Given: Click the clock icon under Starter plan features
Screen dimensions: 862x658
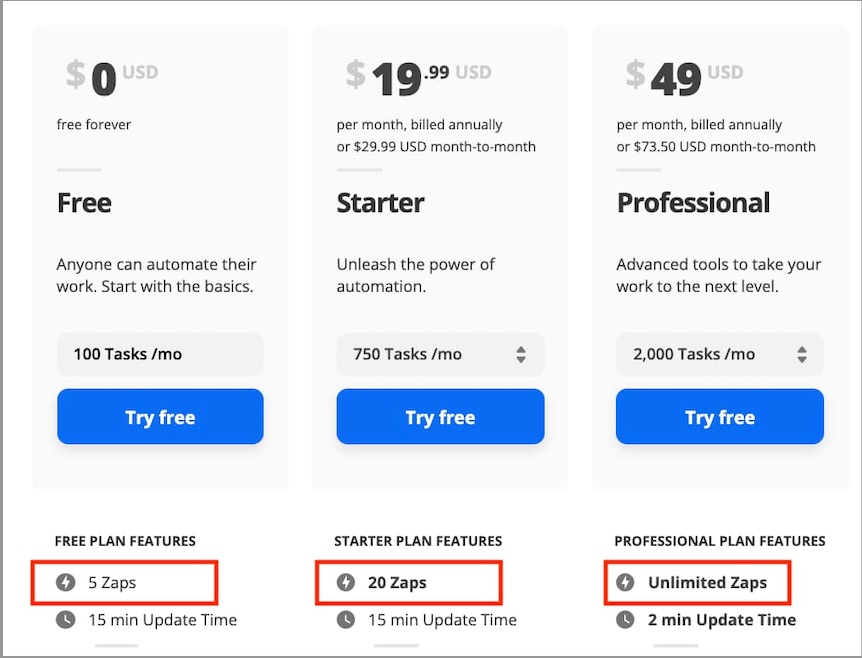Looking at the screenshot, I should [x=345, y=620].
